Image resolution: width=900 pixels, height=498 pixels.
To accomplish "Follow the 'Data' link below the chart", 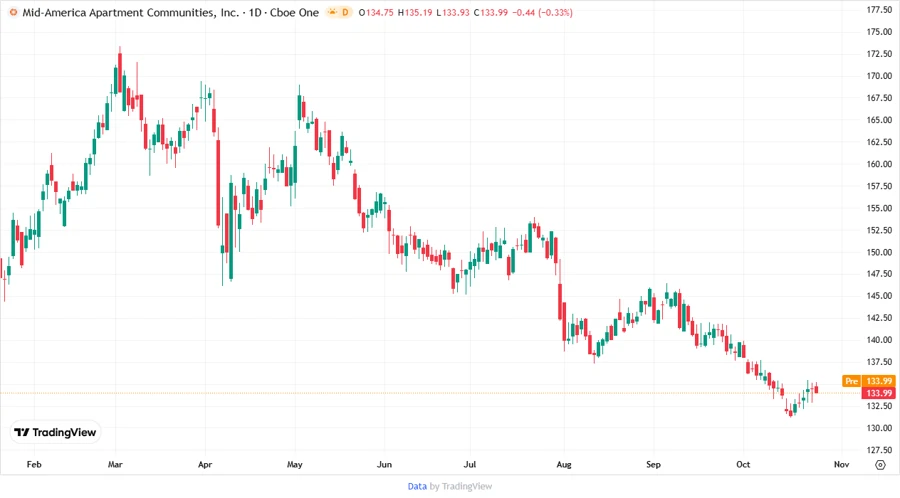I will tap(417, 486).
